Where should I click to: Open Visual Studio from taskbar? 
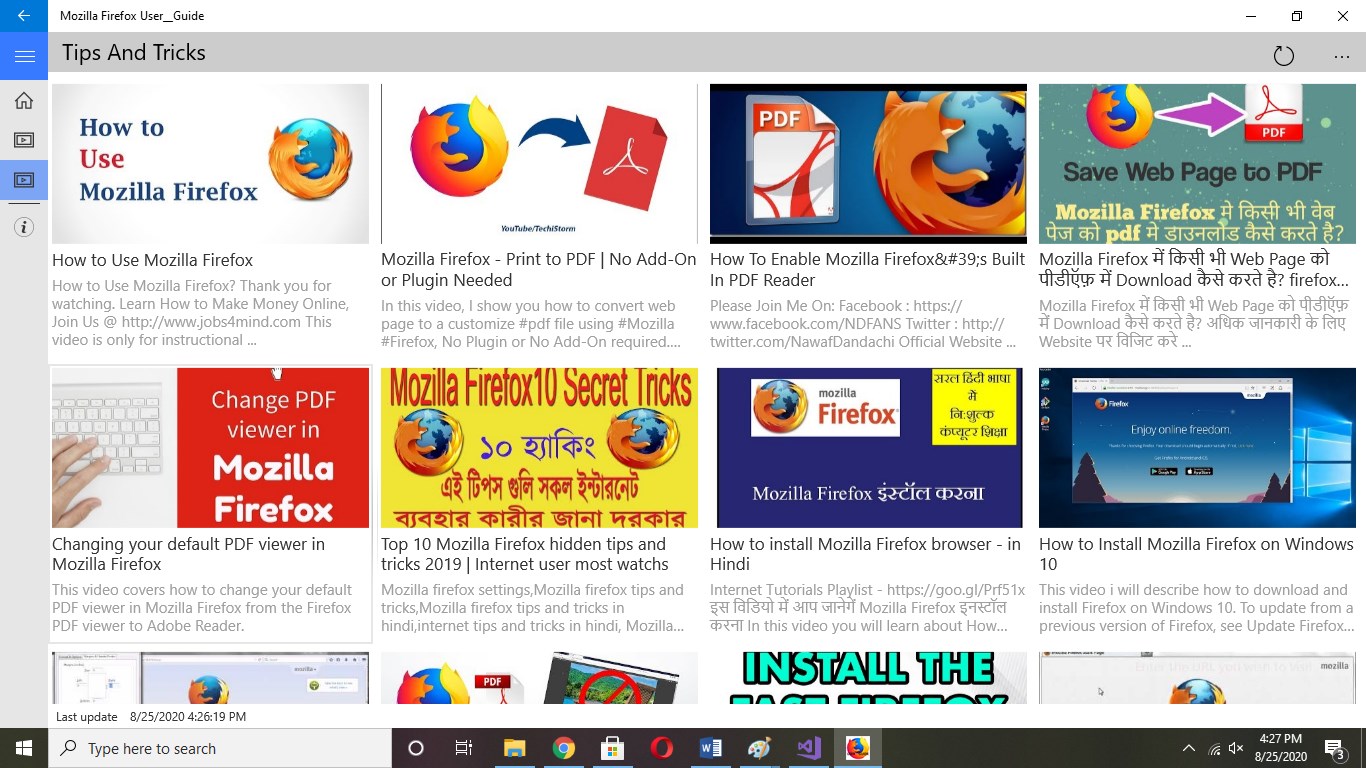tap(808, 748)
